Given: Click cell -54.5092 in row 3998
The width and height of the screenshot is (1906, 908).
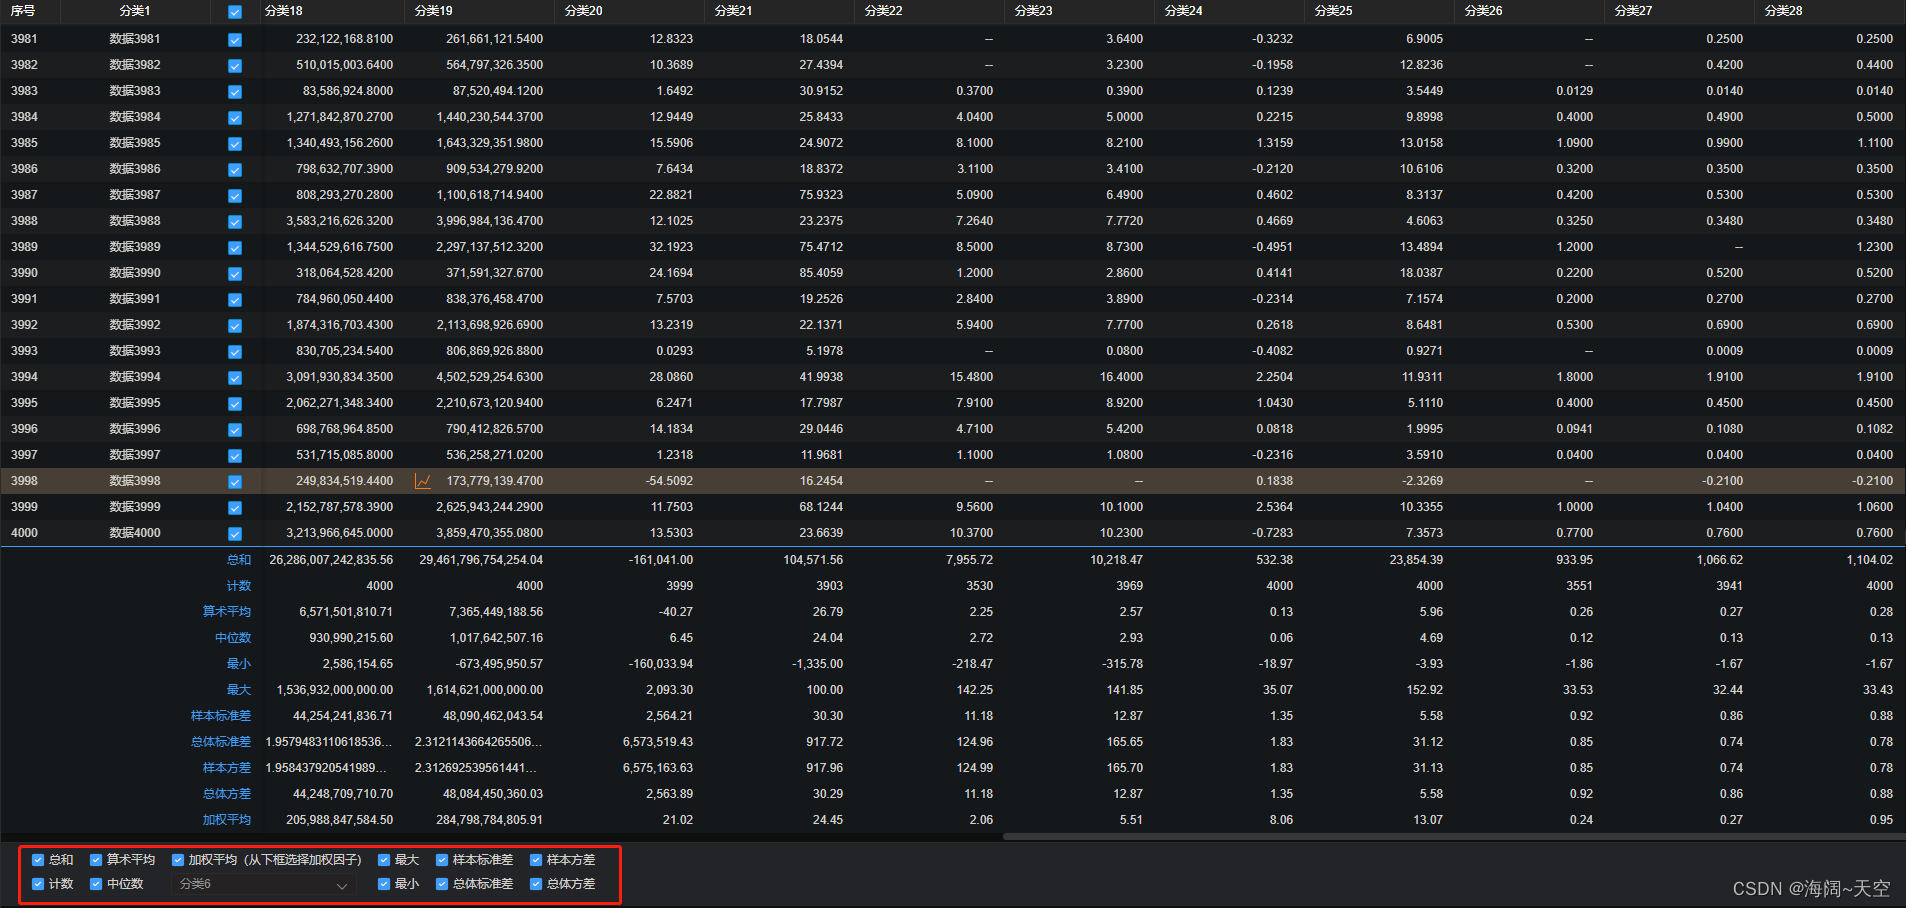Looking at the screenshot, I should tap(669, 481).
